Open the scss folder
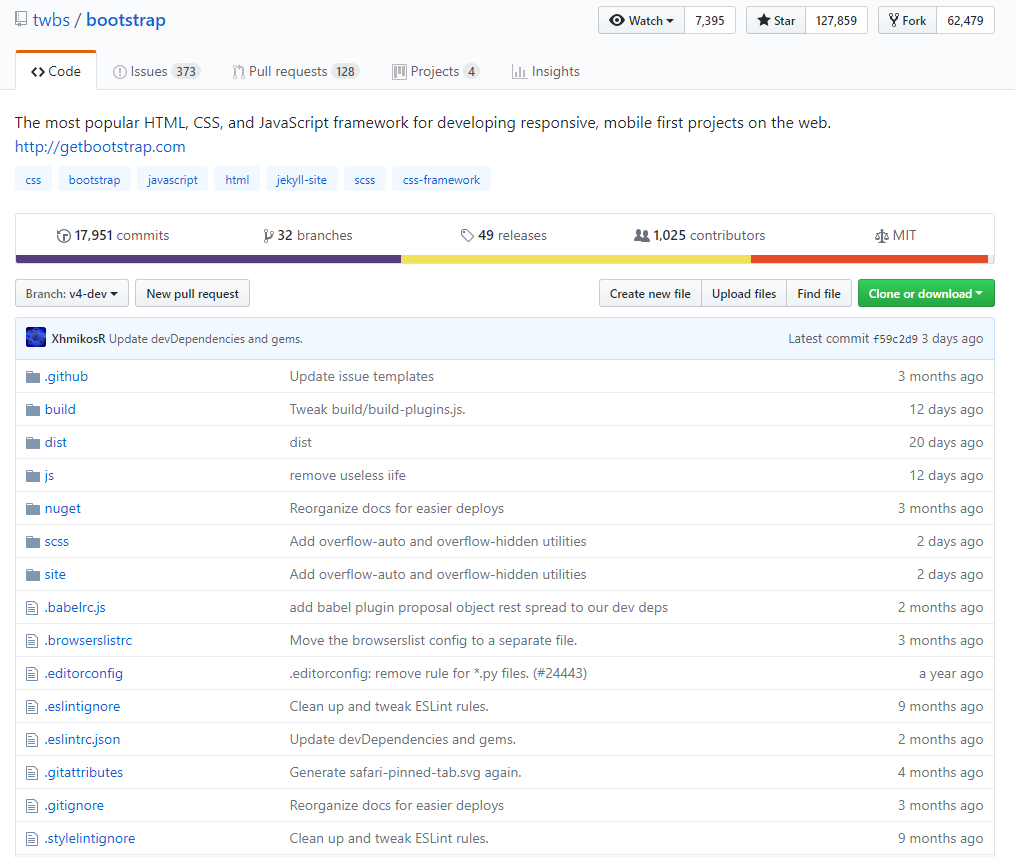 click(56, 542)
